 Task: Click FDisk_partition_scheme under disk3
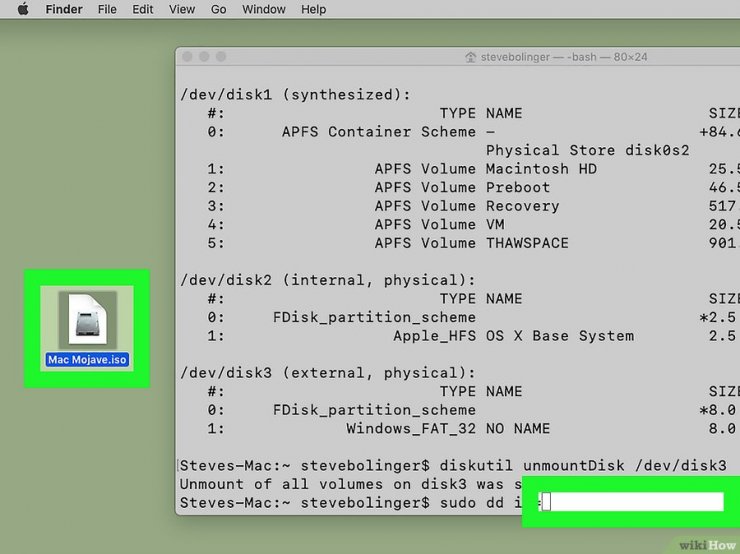point(374,410)
